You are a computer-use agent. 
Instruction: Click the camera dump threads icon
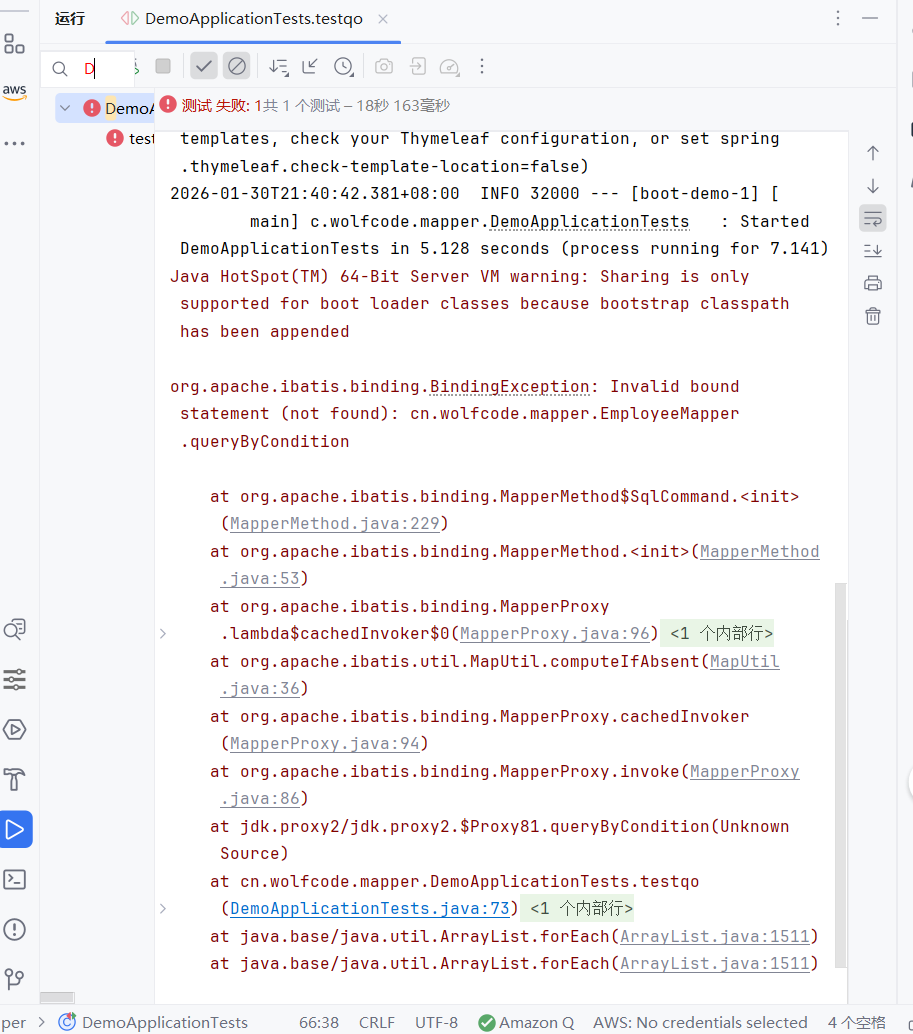pos(384,67)
